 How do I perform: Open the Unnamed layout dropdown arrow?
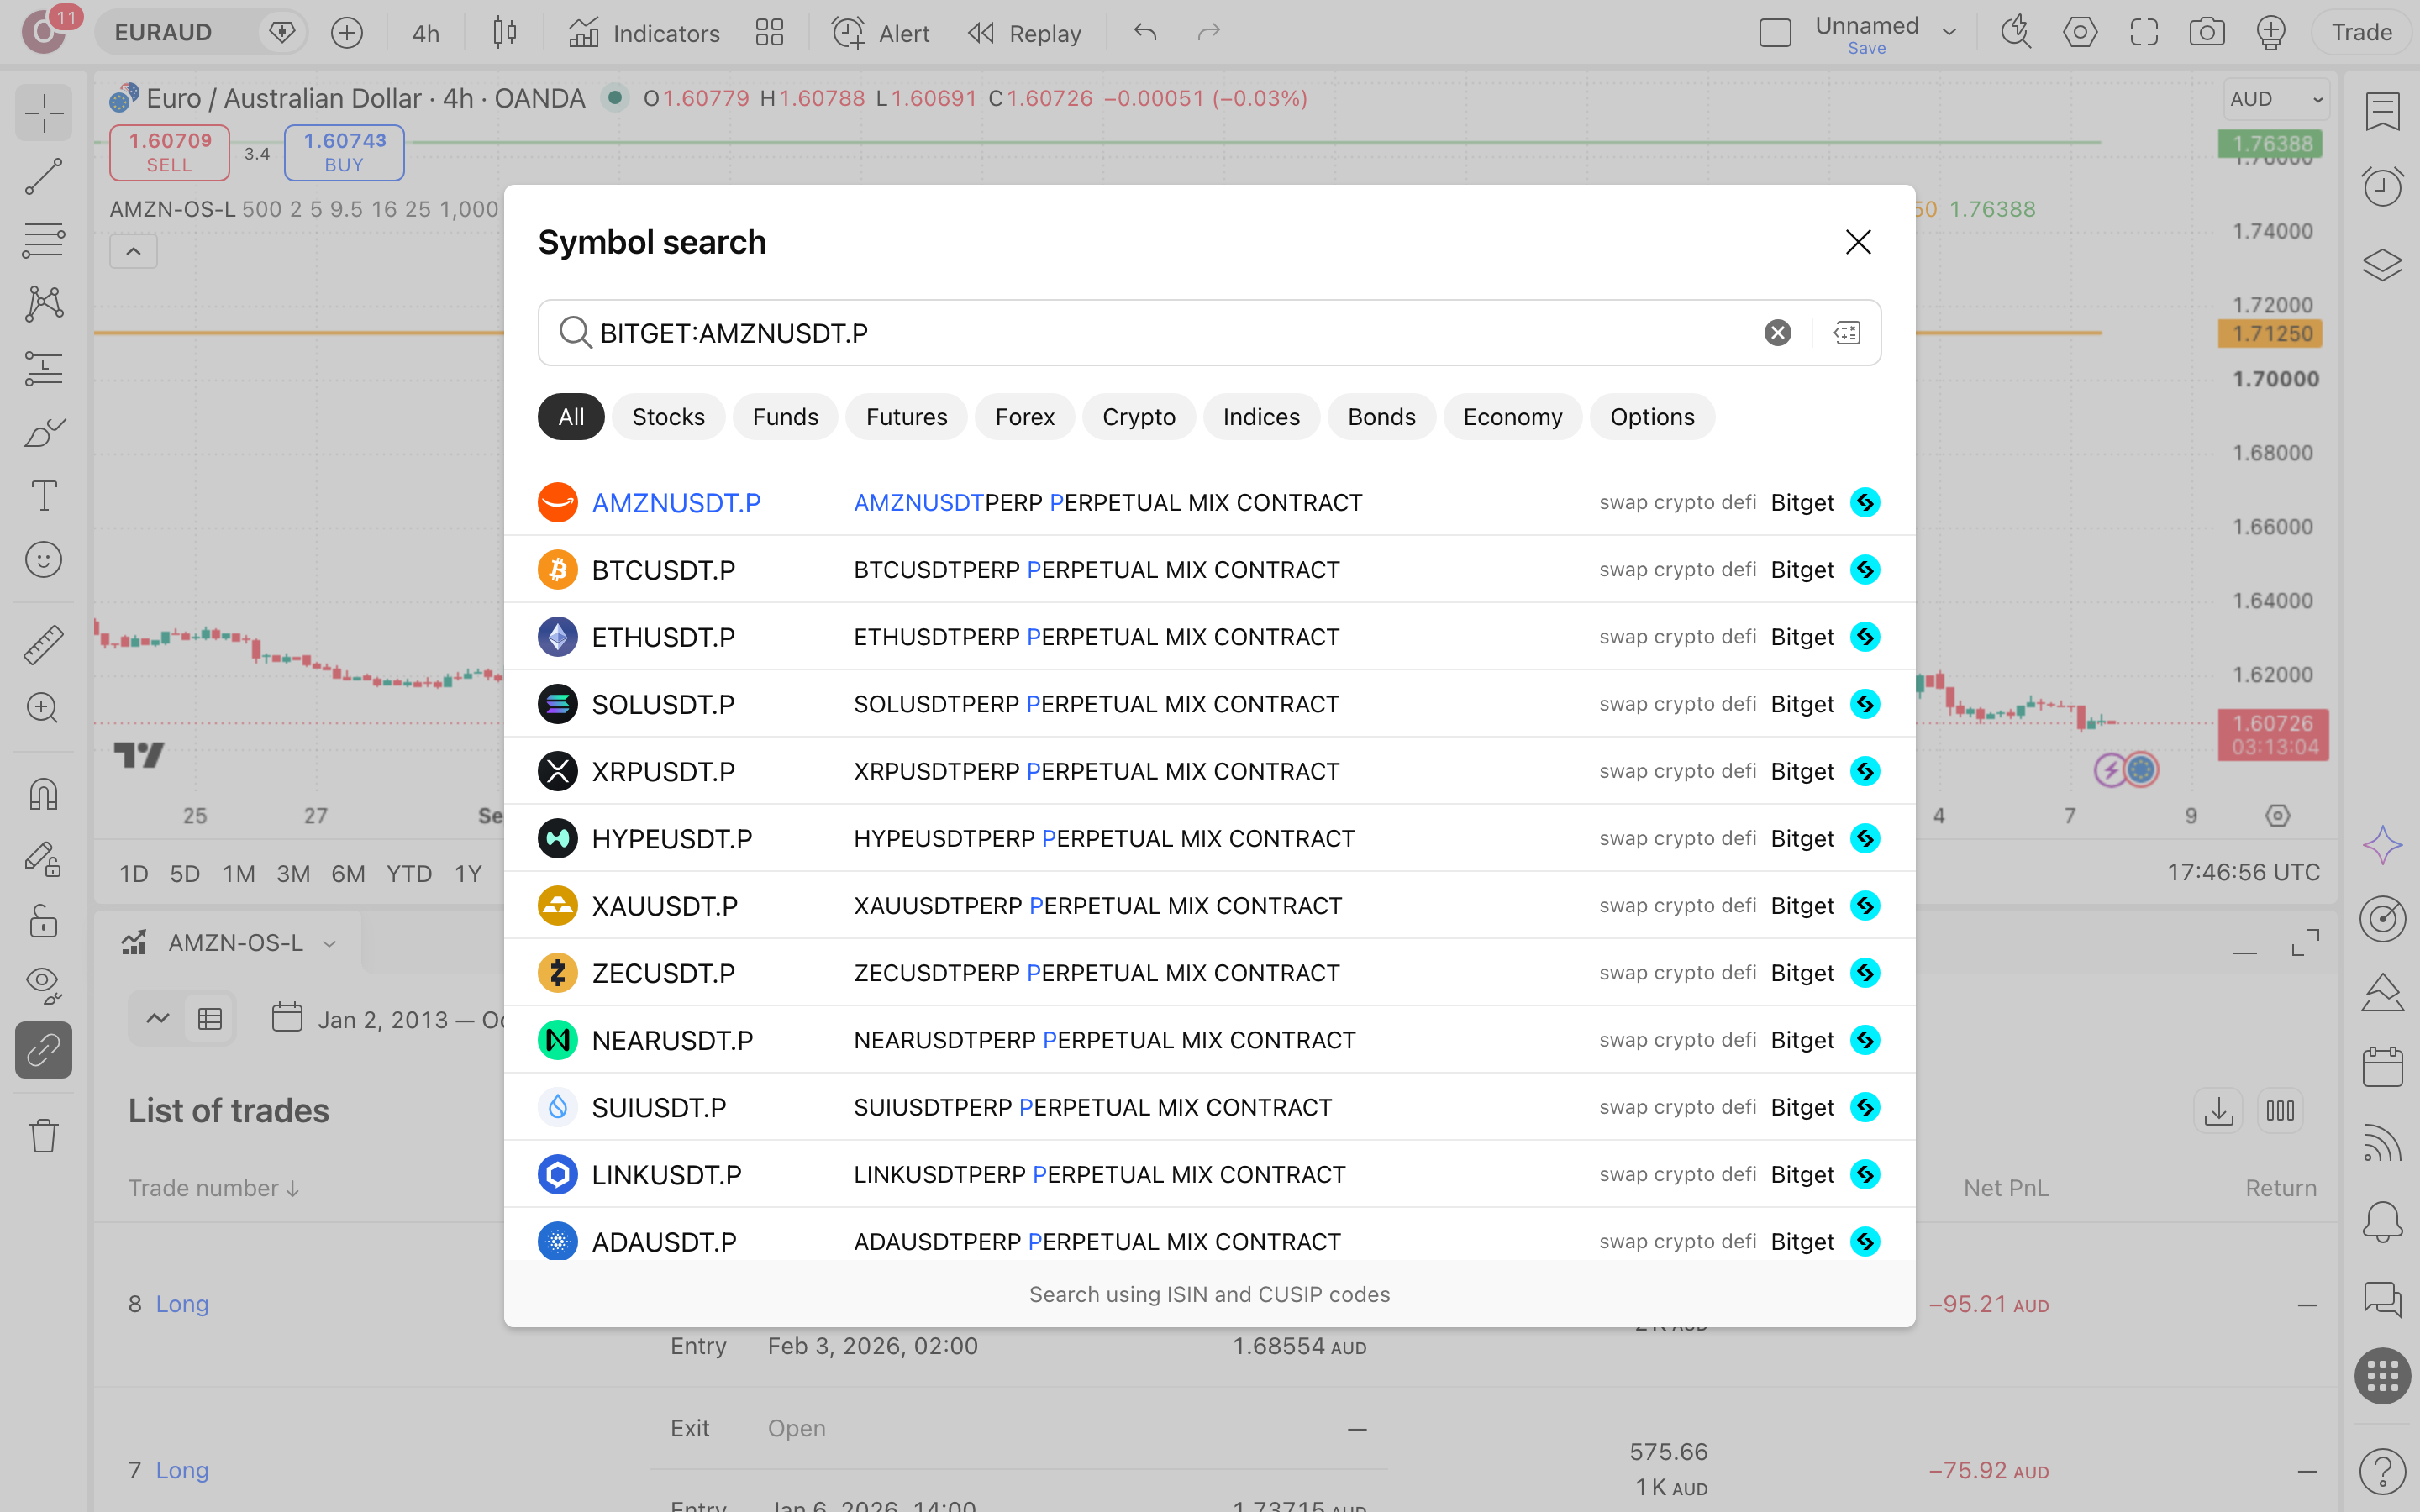(x=1949, y=33)
